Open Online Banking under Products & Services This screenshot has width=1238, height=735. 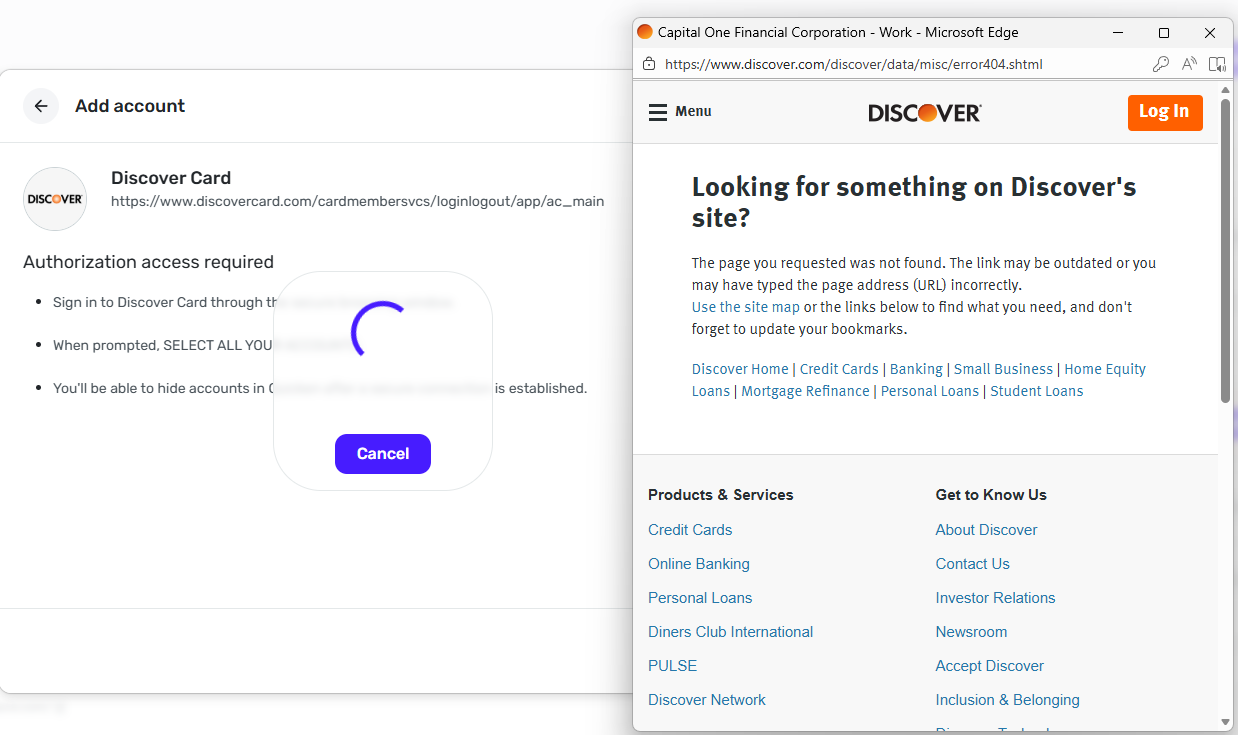[698, 564]
